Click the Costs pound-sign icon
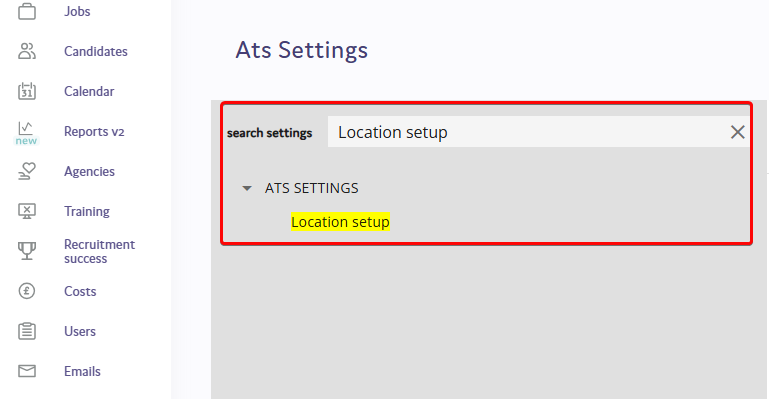The image size is (769, 399). pyautogui.click(x=27, y=291)
